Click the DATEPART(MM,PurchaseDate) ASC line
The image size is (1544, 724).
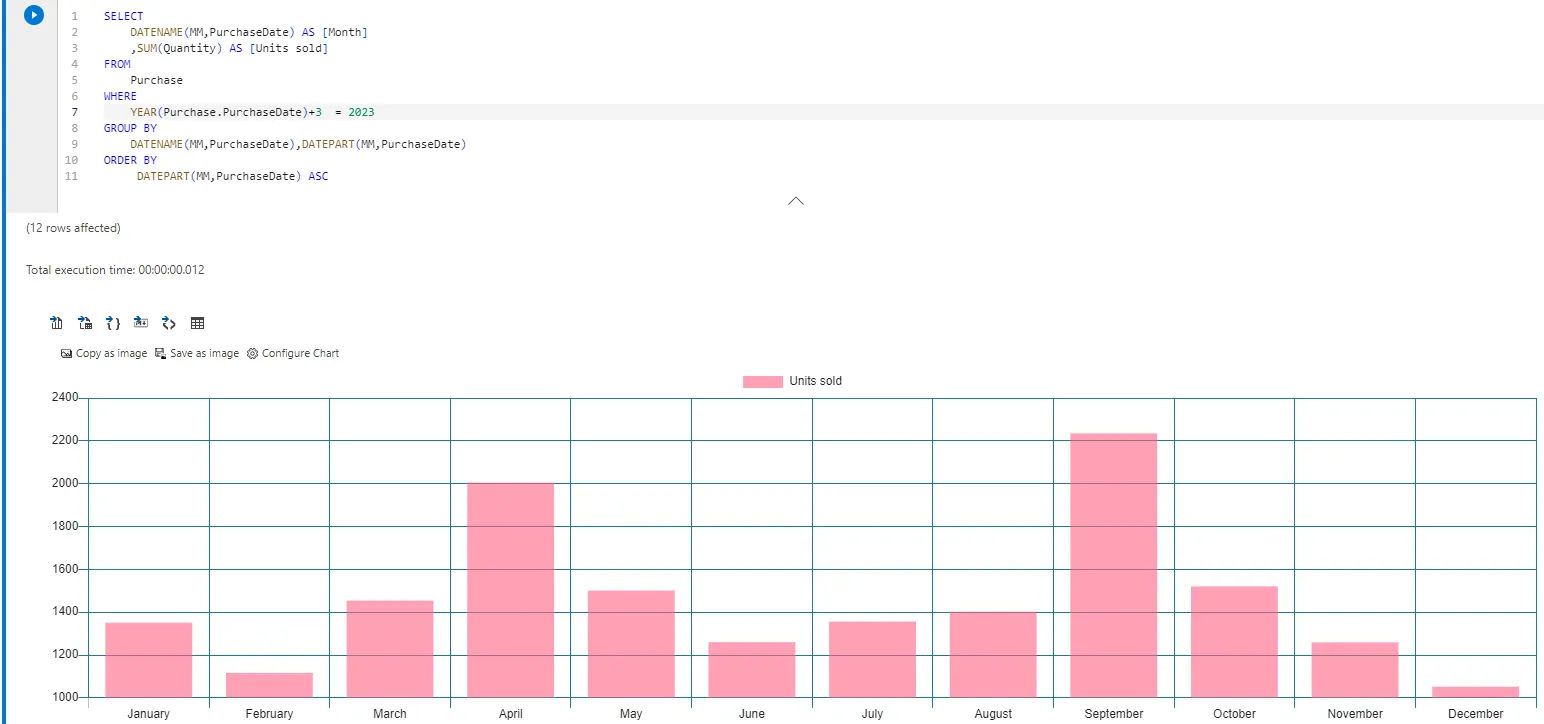[x=232, y=176]
